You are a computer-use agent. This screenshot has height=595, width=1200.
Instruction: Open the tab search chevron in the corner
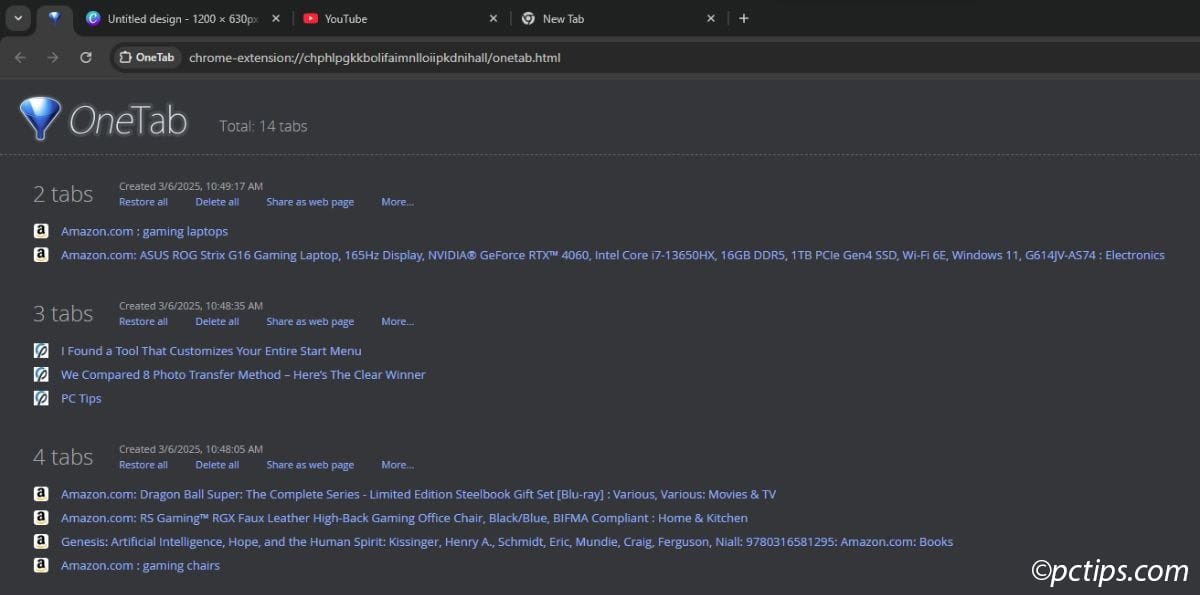point(16,18)
